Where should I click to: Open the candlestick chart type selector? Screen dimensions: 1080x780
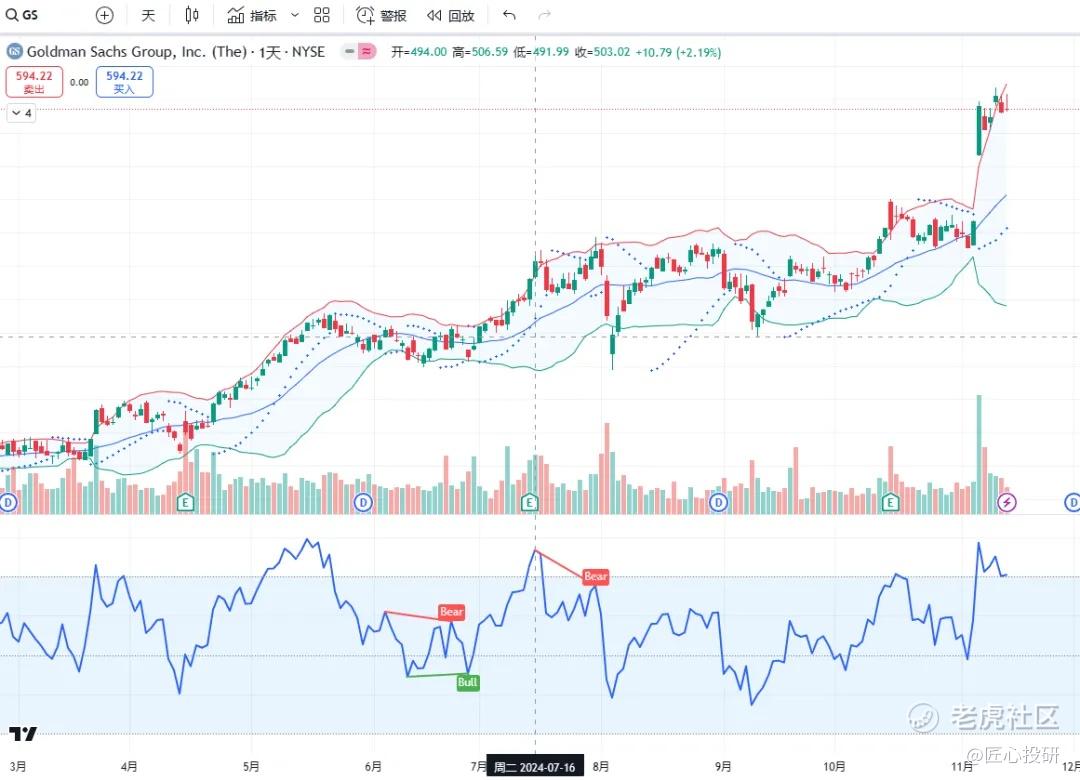[x=191, y=15]
